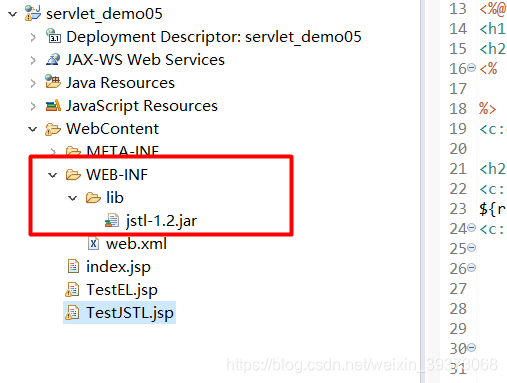Click the Deployment Descriptor icon
Screen dimensions: 507x383
53,36
